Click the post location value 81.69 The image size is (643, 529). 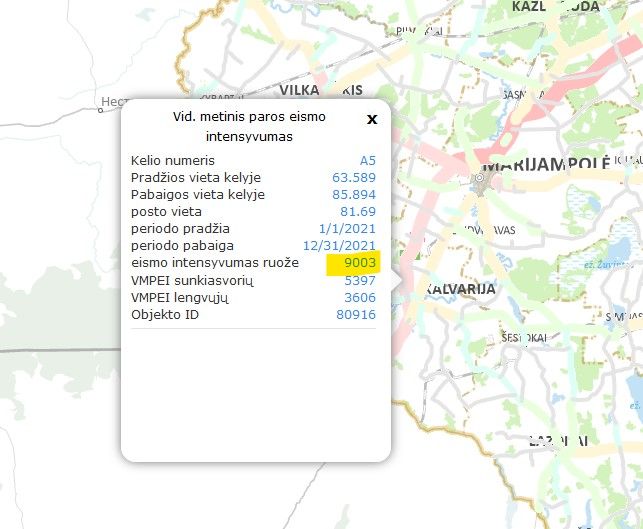[358, 211]
